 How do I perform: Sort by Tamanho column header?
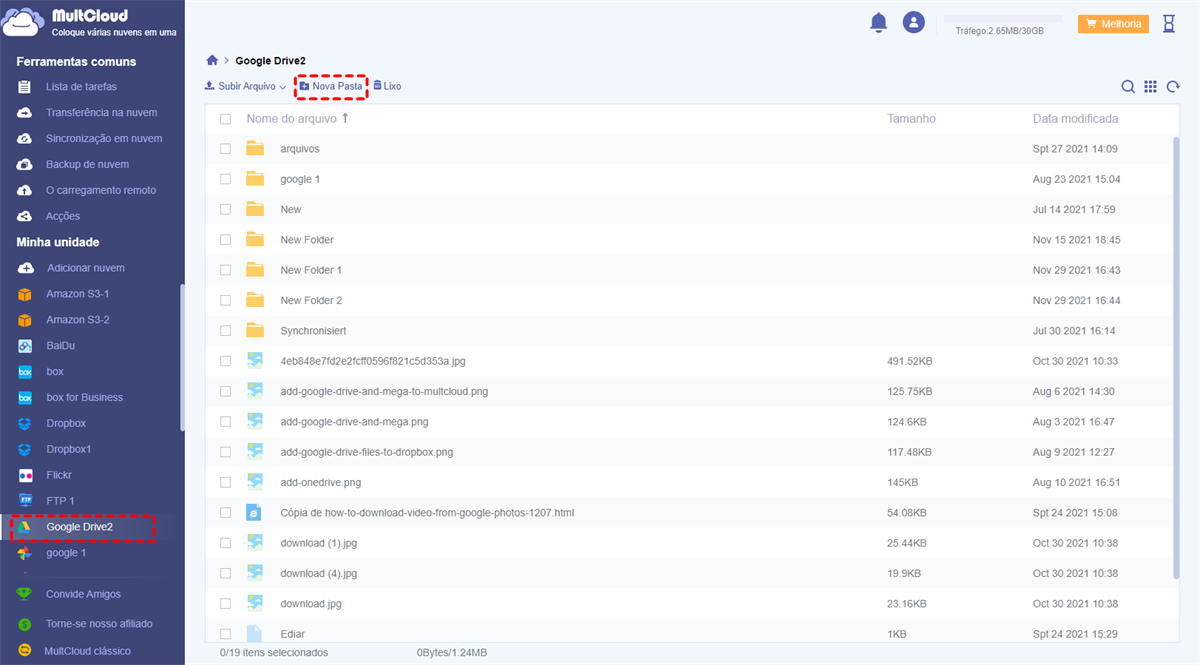coord(911,118)
